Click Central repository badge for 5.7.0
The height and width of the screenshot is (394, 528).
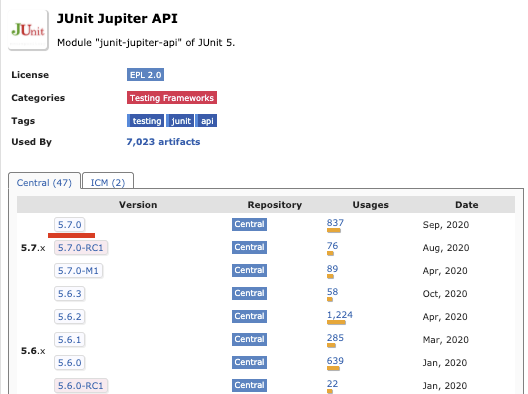click(x=249, y=224)
